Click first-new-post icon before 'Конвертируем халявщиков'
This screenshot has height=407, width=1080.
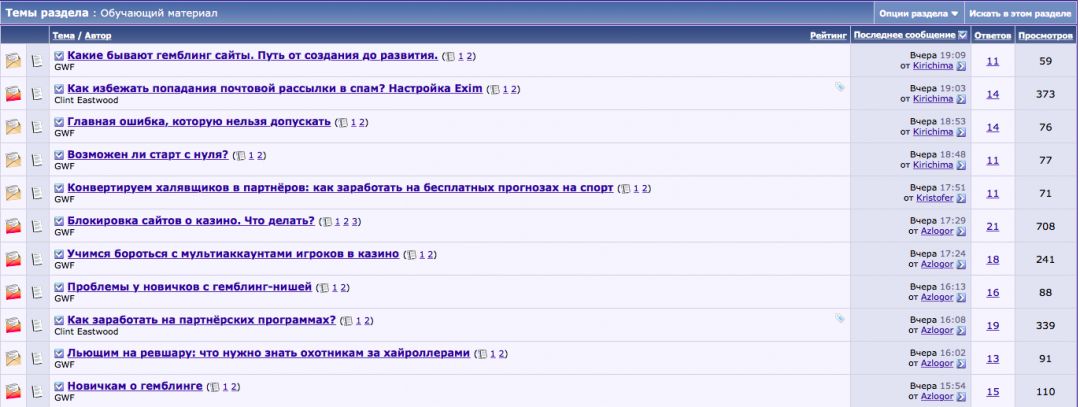point(59,188)
